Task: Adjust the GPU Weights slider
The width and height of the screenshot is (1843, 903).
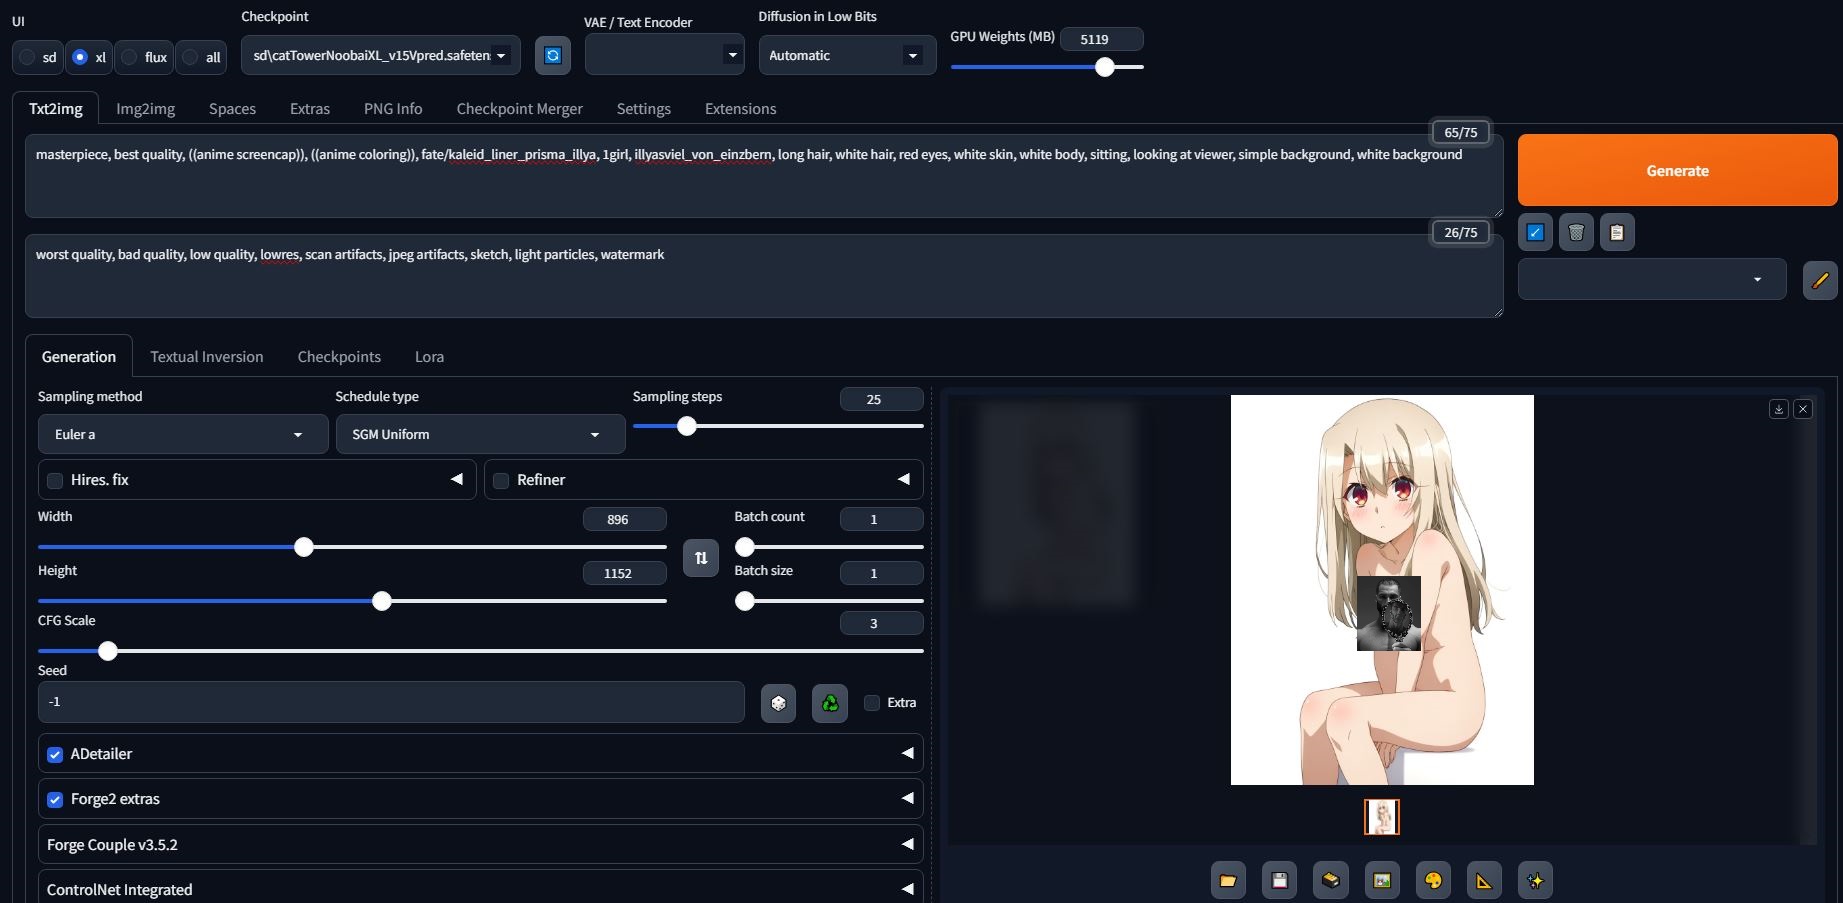Action: 1047,67
